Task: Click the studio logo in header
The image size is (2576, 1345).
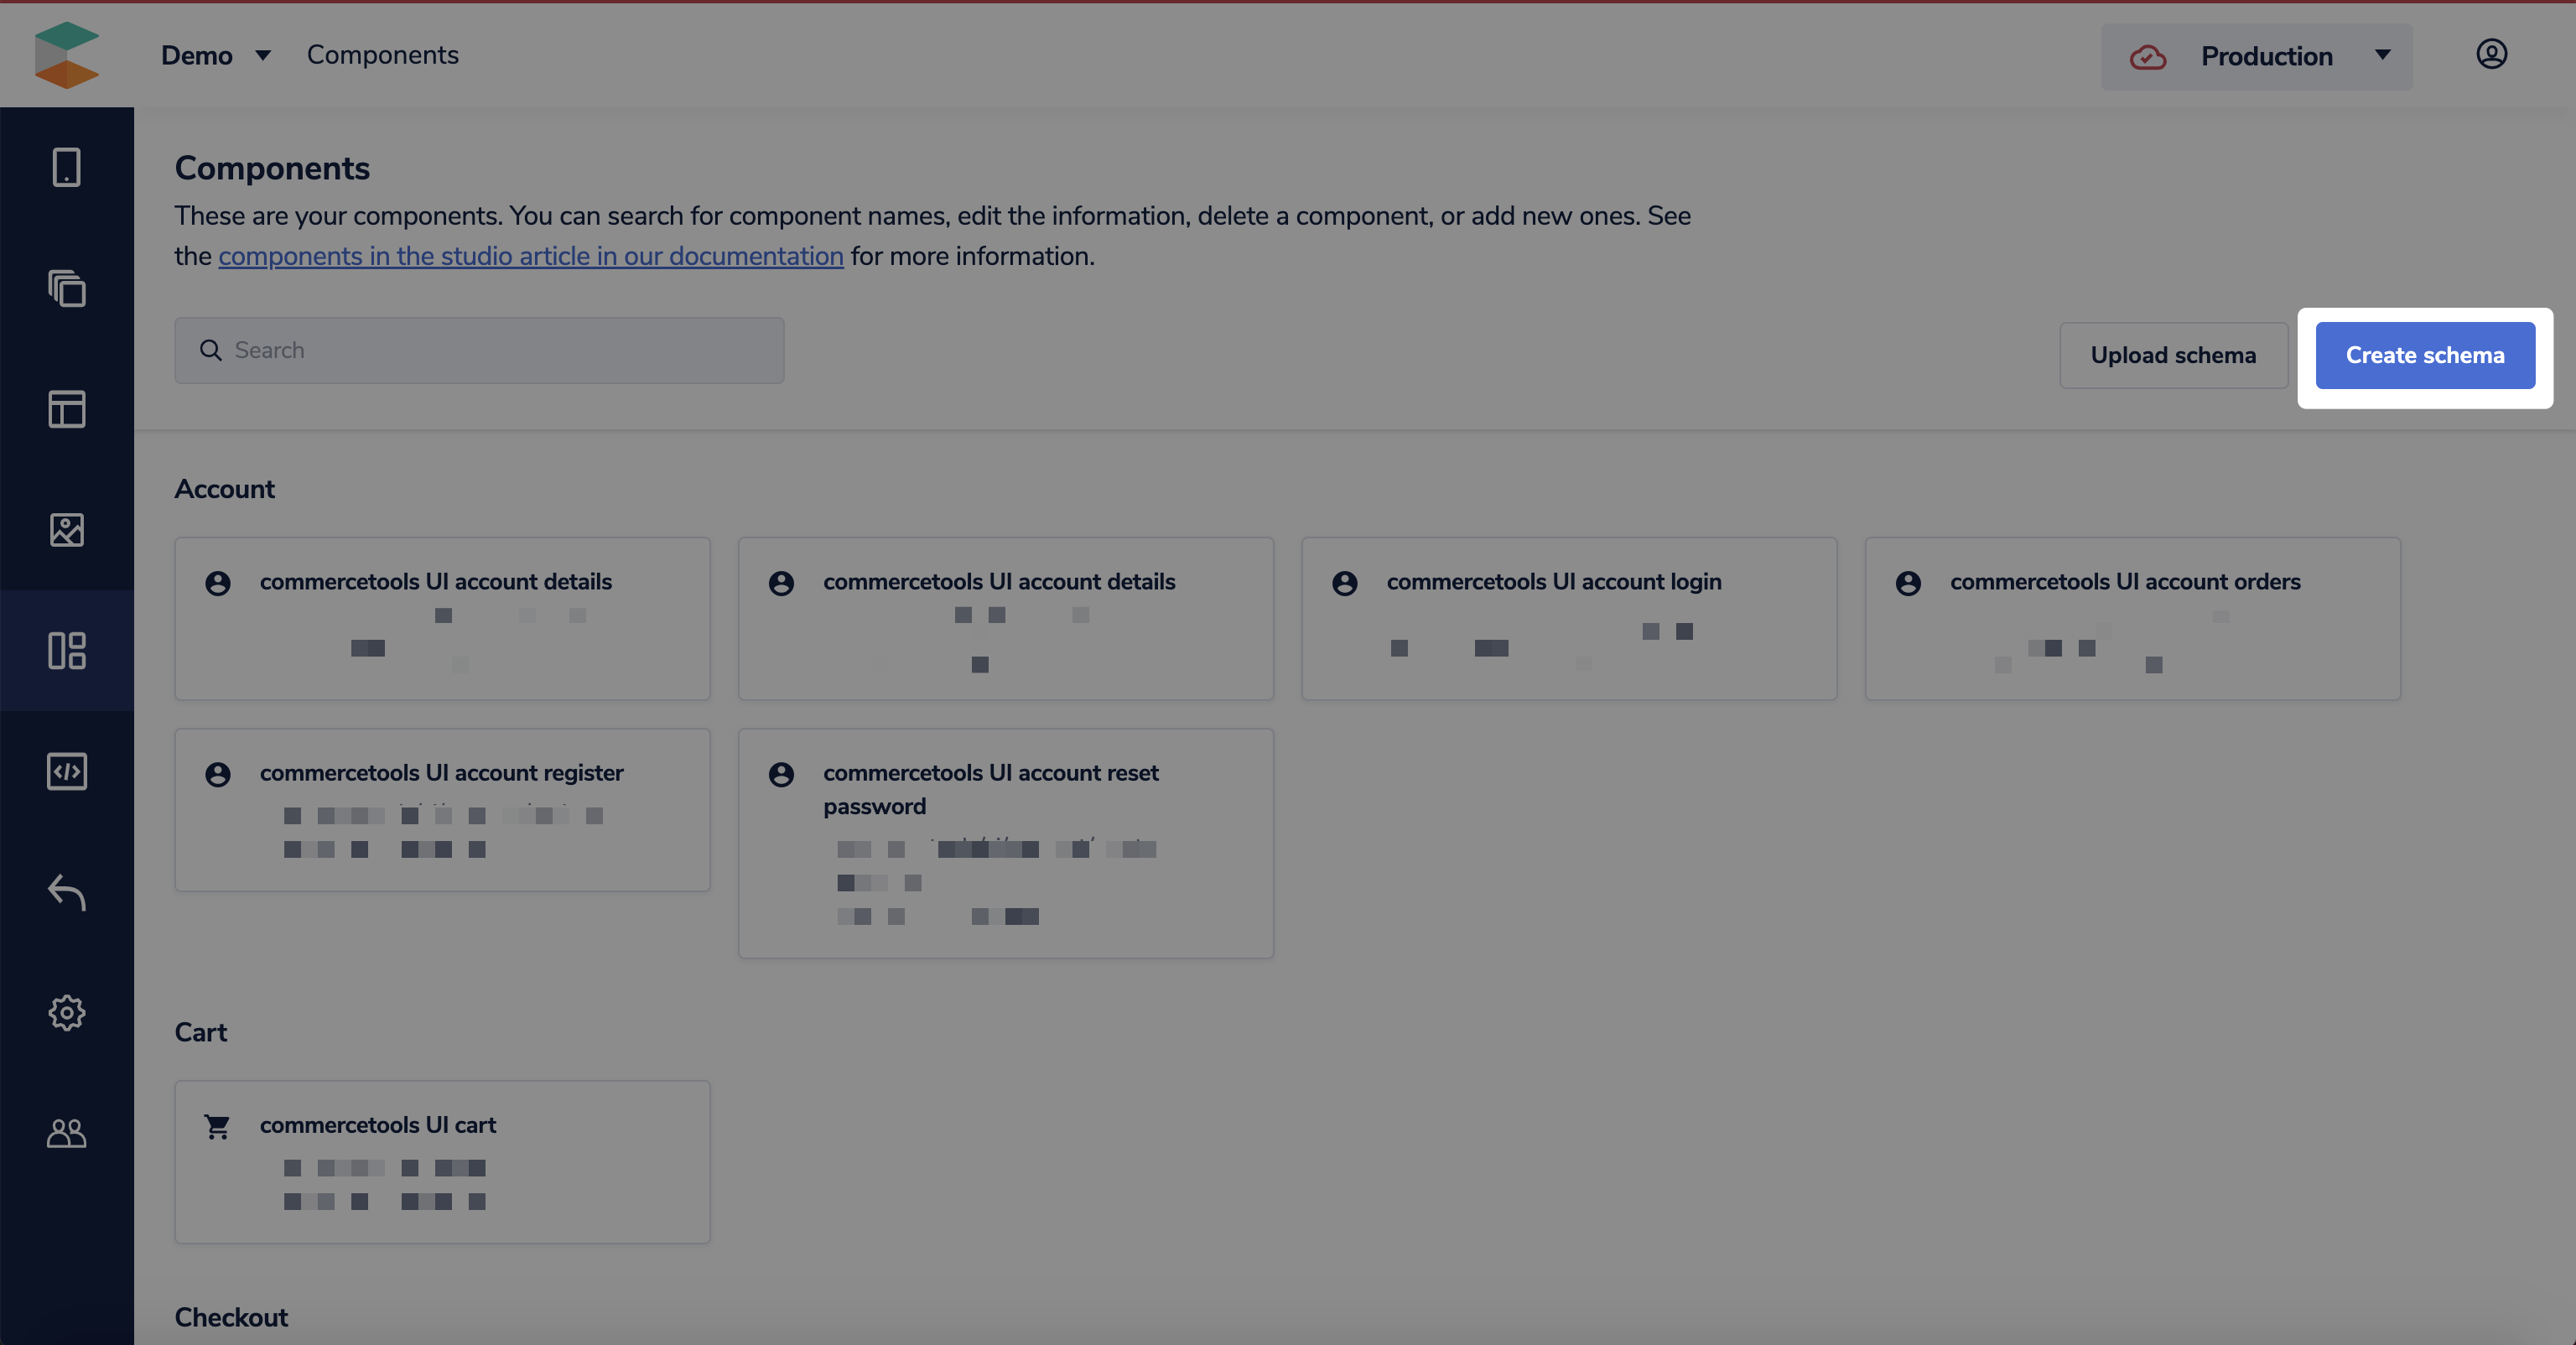Action: tap(66, 54)
